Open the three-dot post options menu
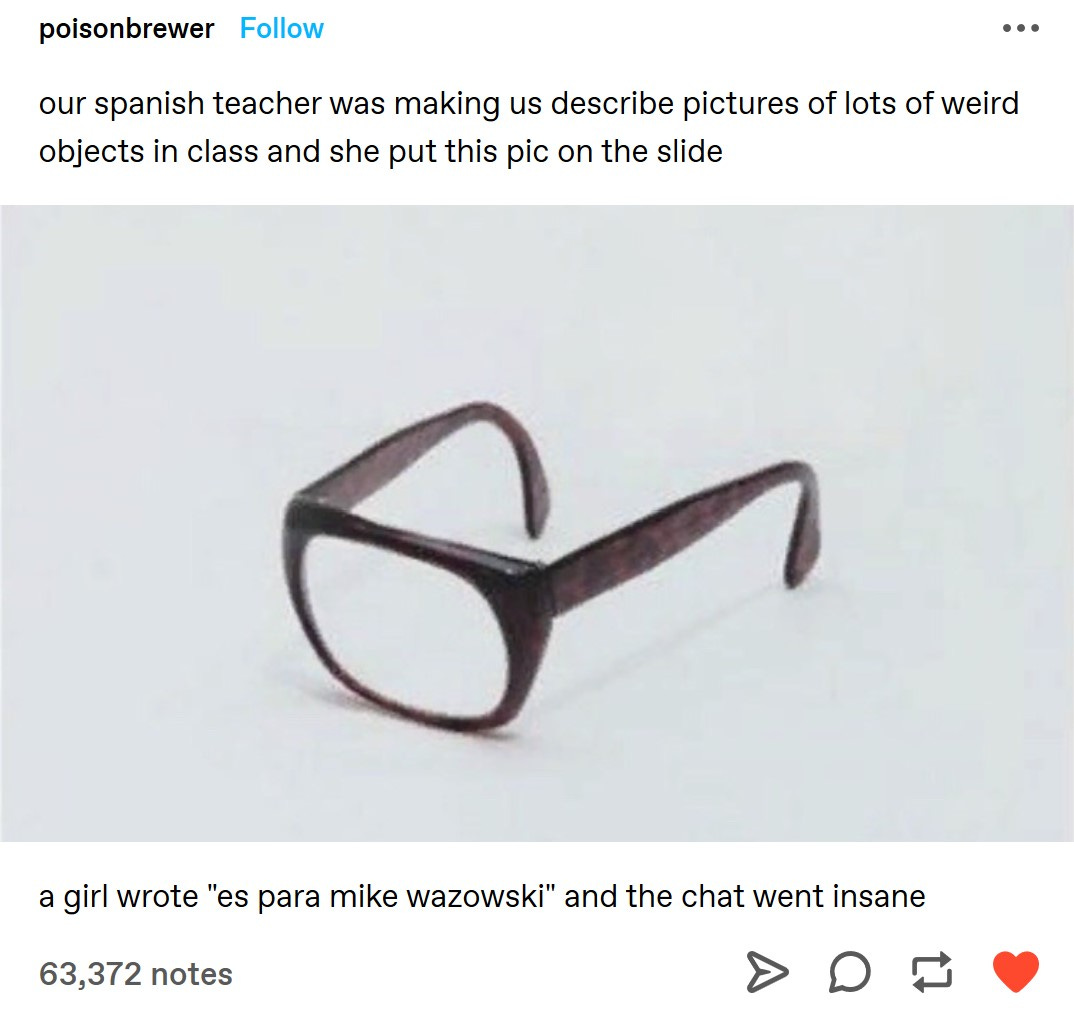 click(x=1021, y=29)
